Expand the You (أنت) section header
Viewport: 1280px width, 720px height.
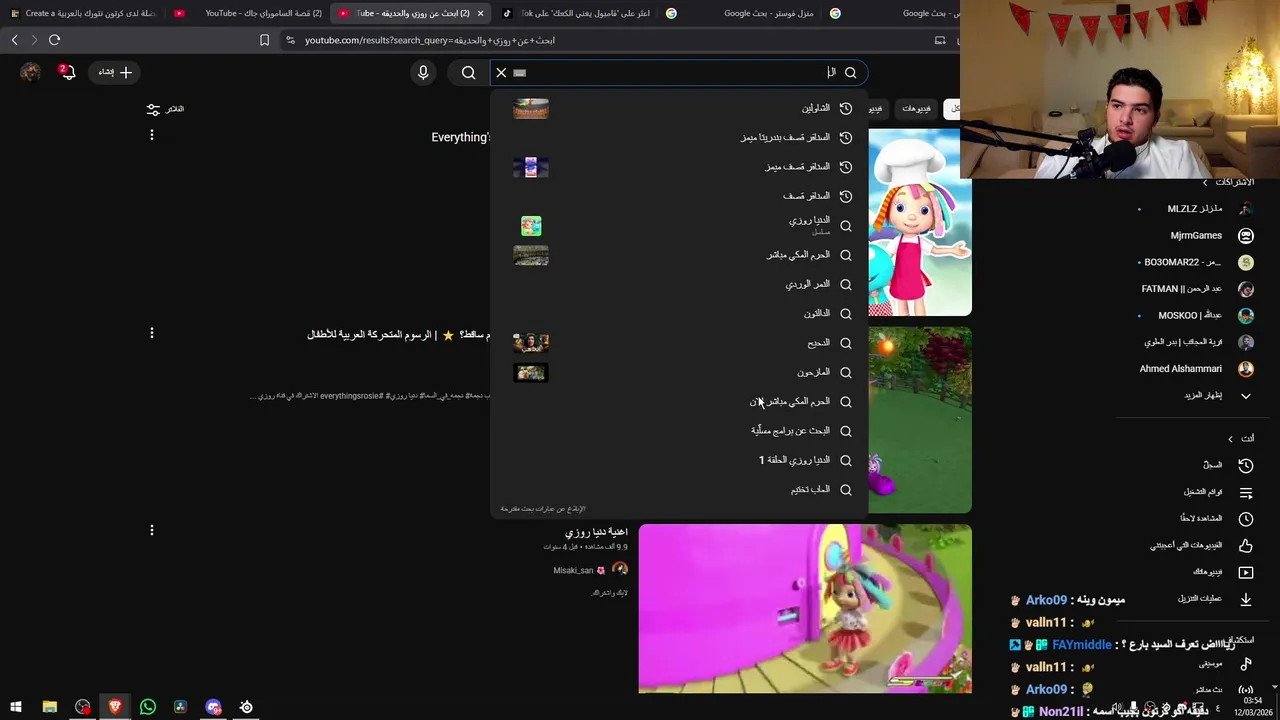[1241, 438]
